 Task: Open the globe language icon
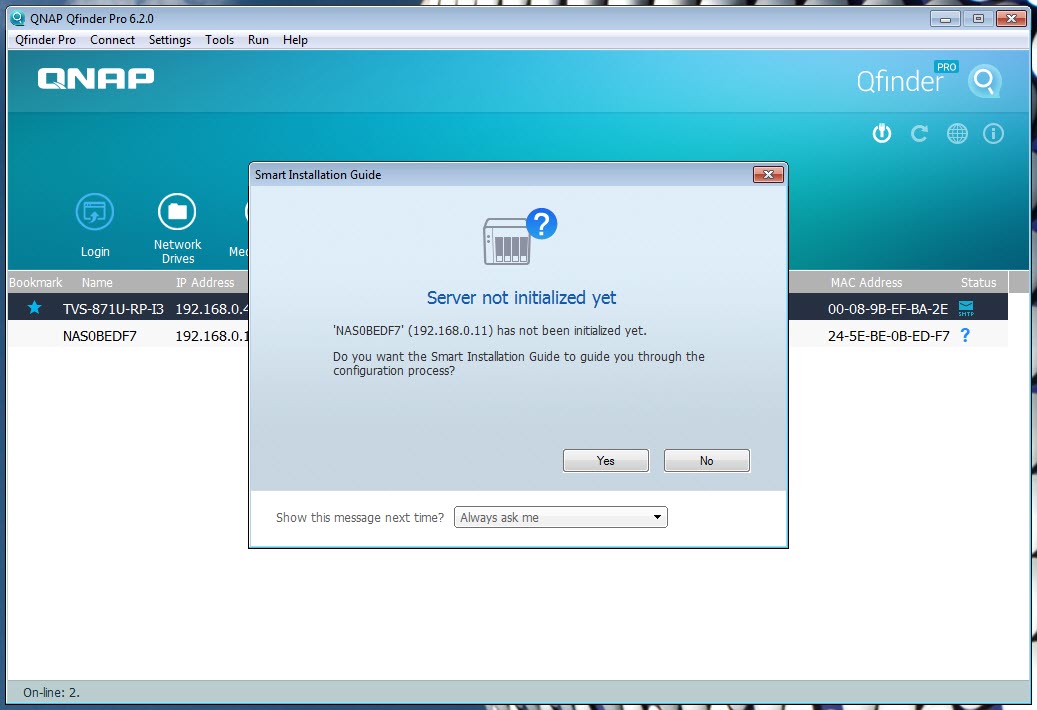click(957, 134)
